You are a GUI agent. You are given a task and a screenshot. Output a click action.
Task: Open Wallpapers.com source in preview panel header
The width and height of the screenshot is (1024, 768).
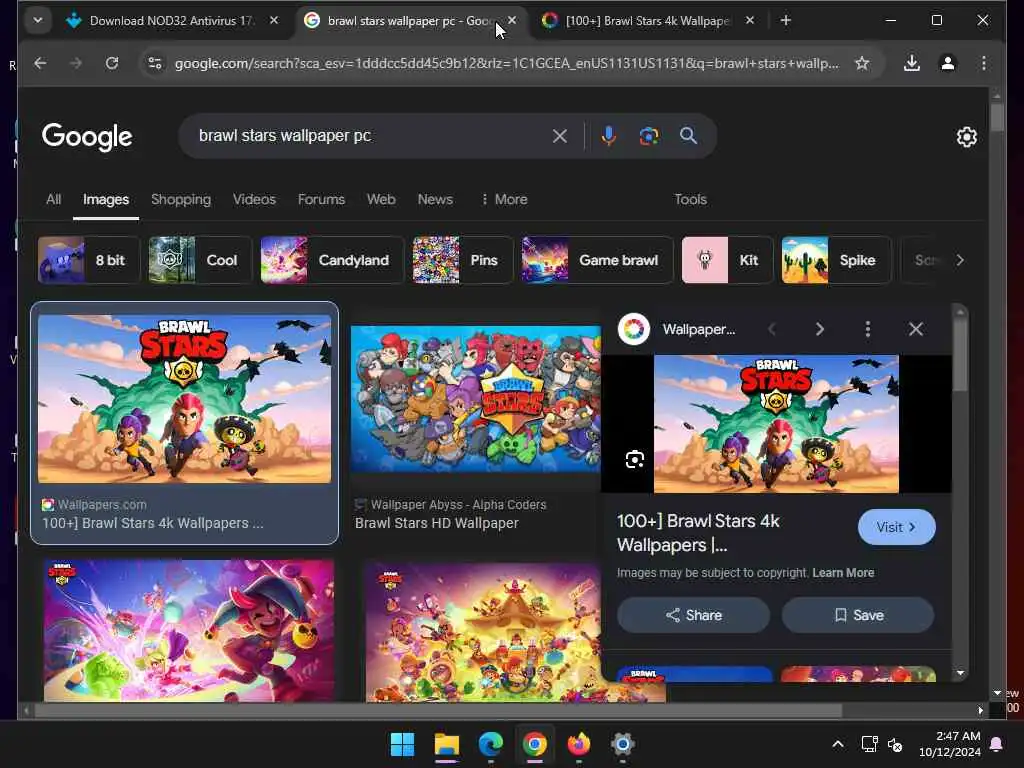tap(677, 329)
